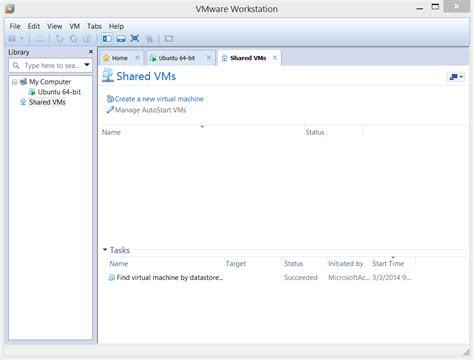Select the Shared VMs tab
This screenshot has width=474, height=360.
pyautogui.click(x=248, y=58)
